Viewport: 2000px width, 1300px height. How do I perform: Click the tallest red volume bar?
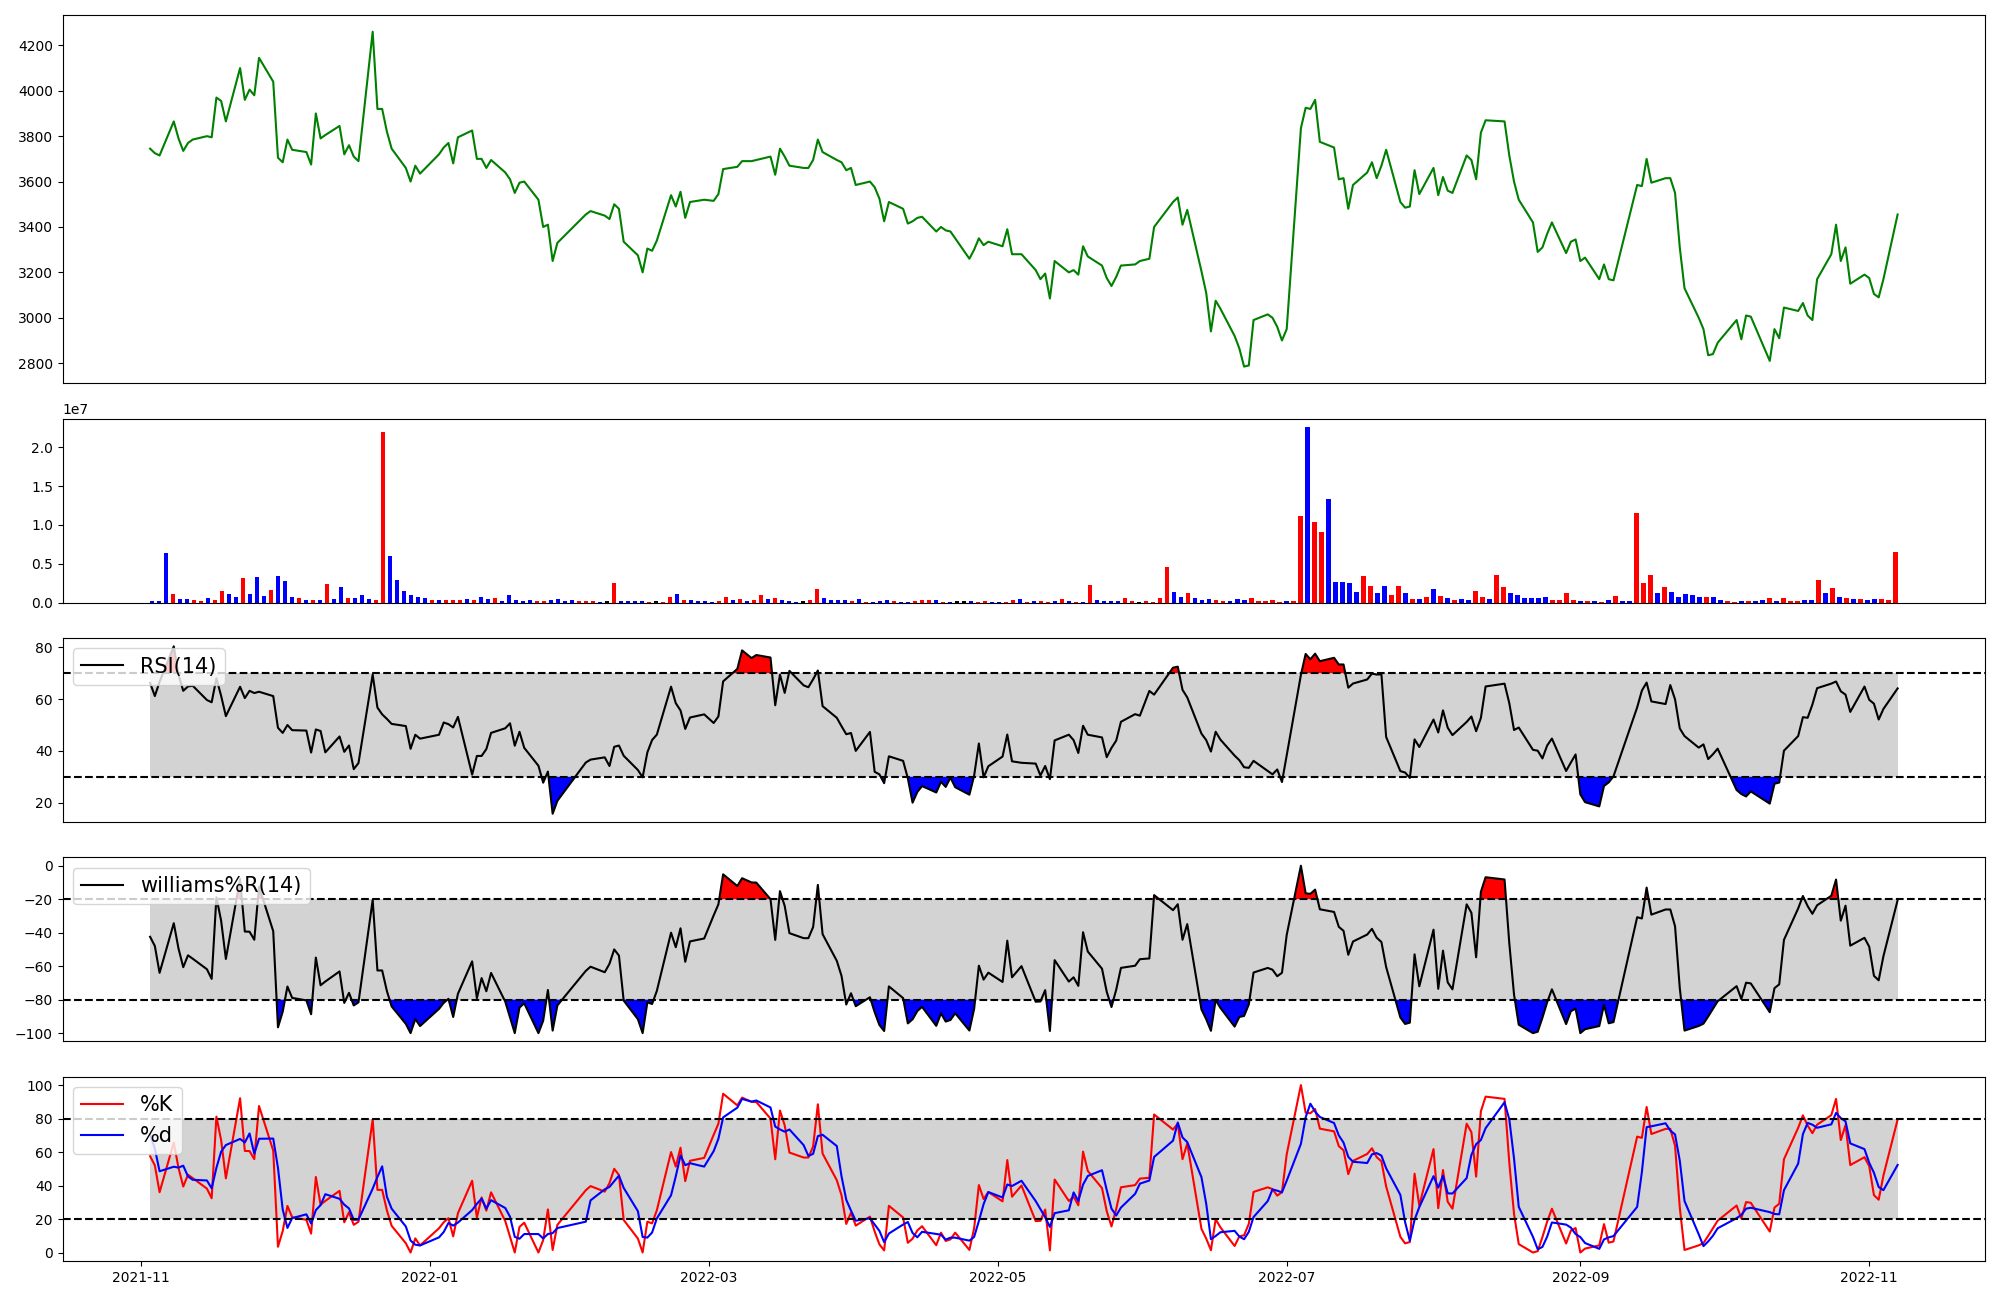[x=383, y=516]
